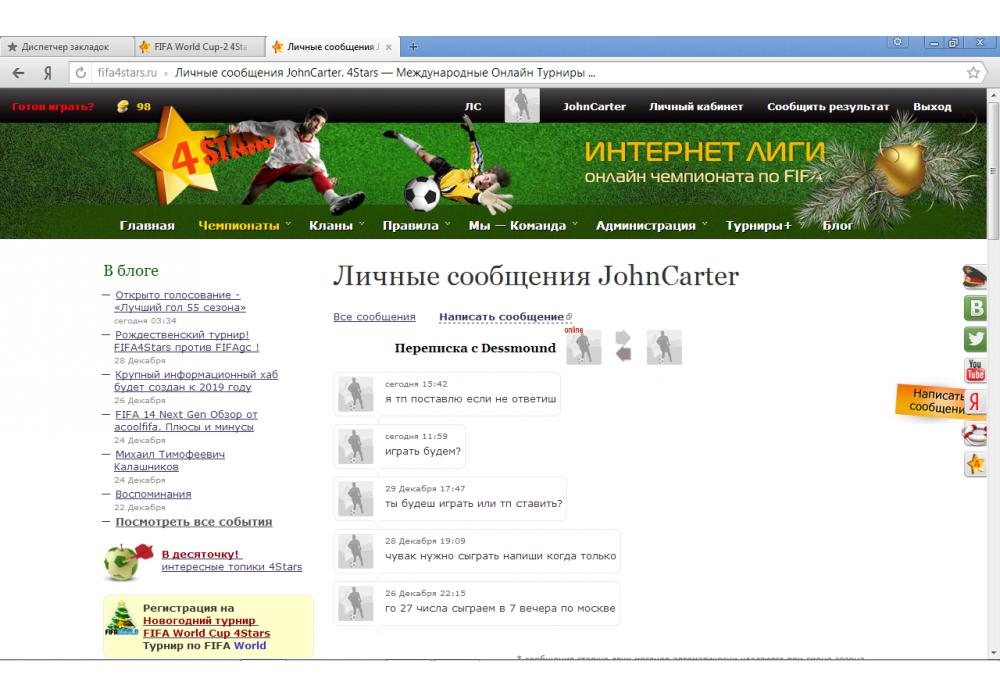Expand the Кланы navigation dropdown

click(x=336, y=225)
